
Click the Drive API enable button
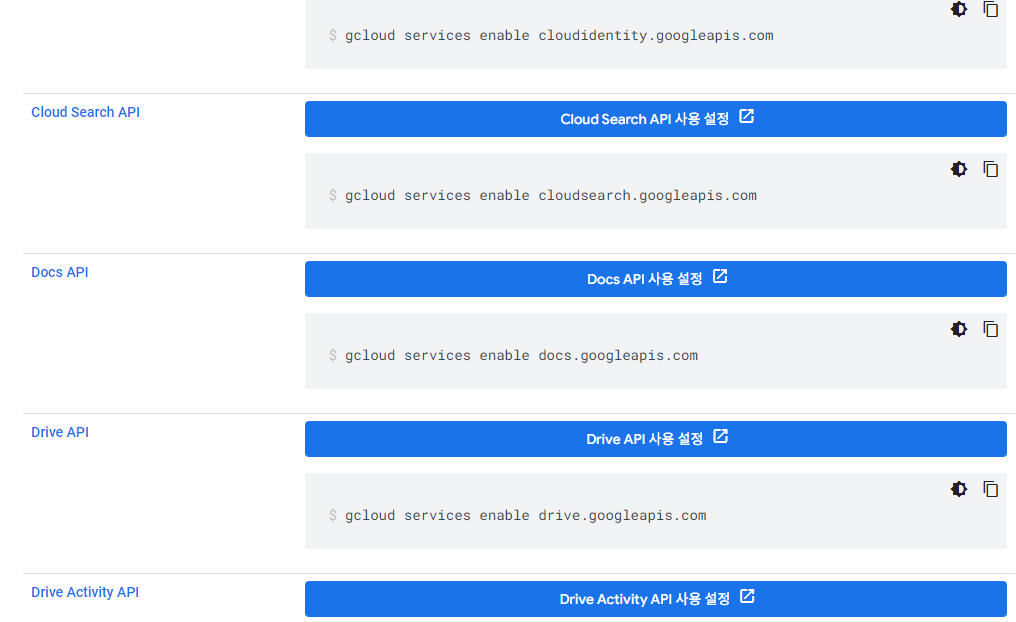click(x=645, y=439)
